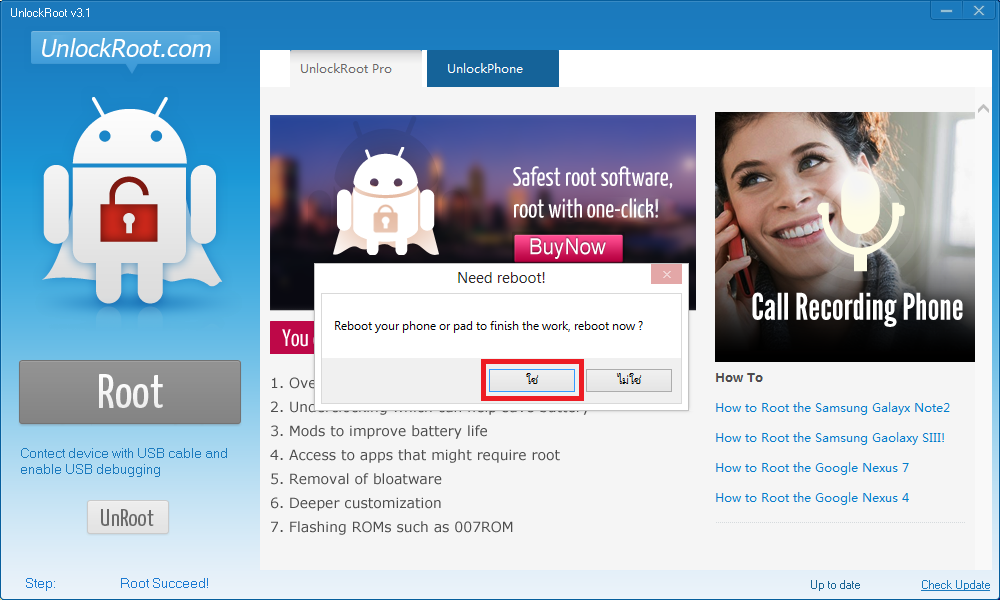Viewport: 1000px width, 600px height.
Task: Click the Android mascot in the banner ad
Action: pos(385,203)
